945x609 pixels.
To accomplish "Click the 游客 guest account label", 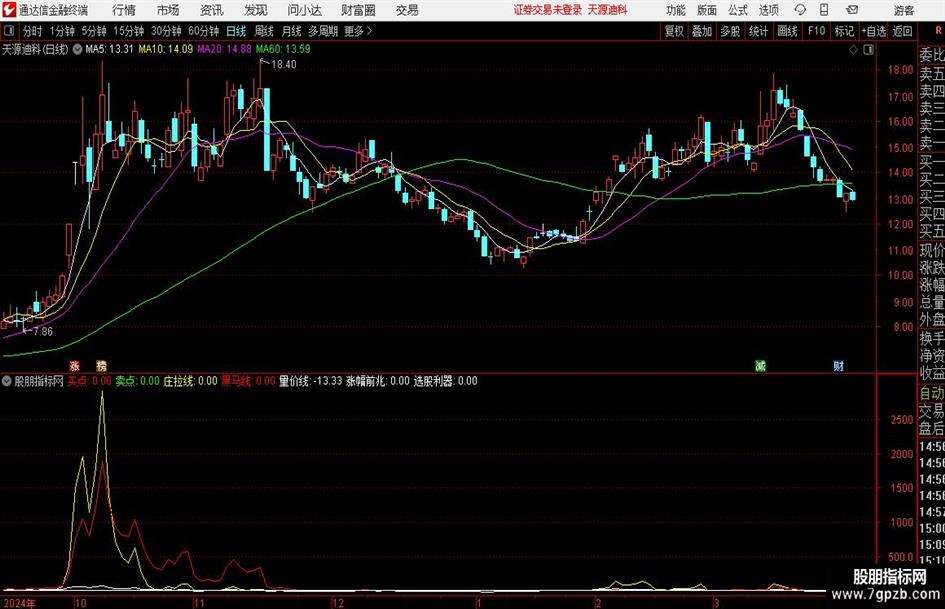I will coord(904,10).
